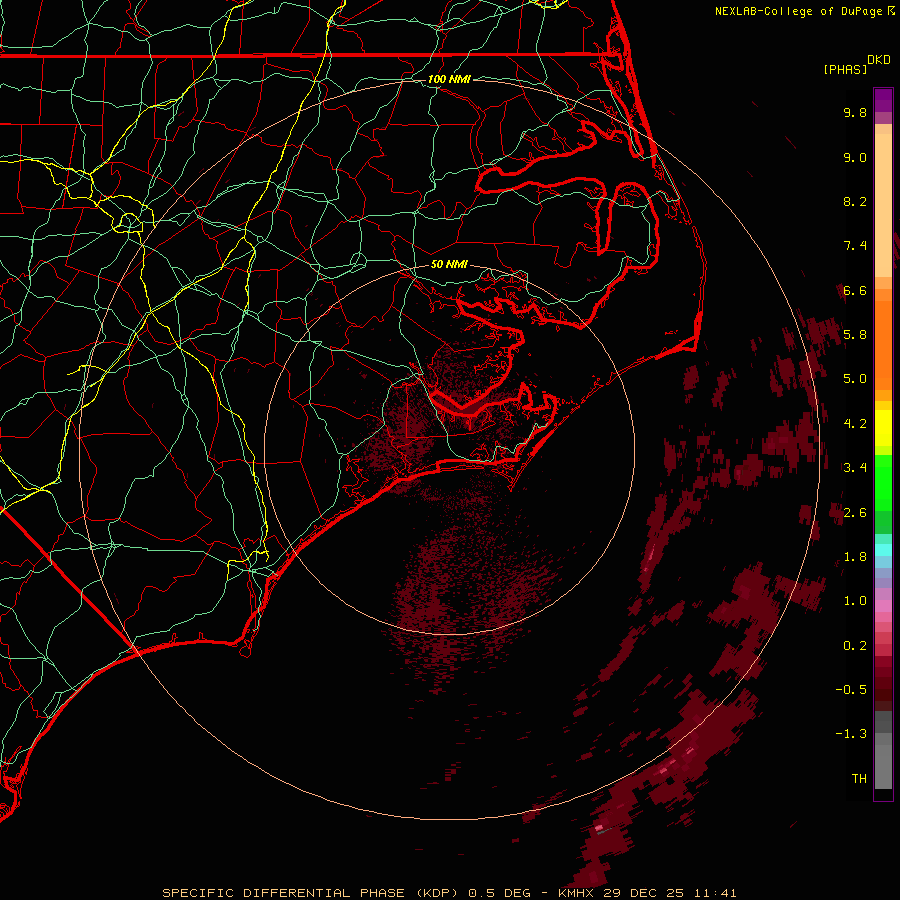
Task: Click the 50 NMI range ring label
Action: pyautogui.click(x=449, y=264)
